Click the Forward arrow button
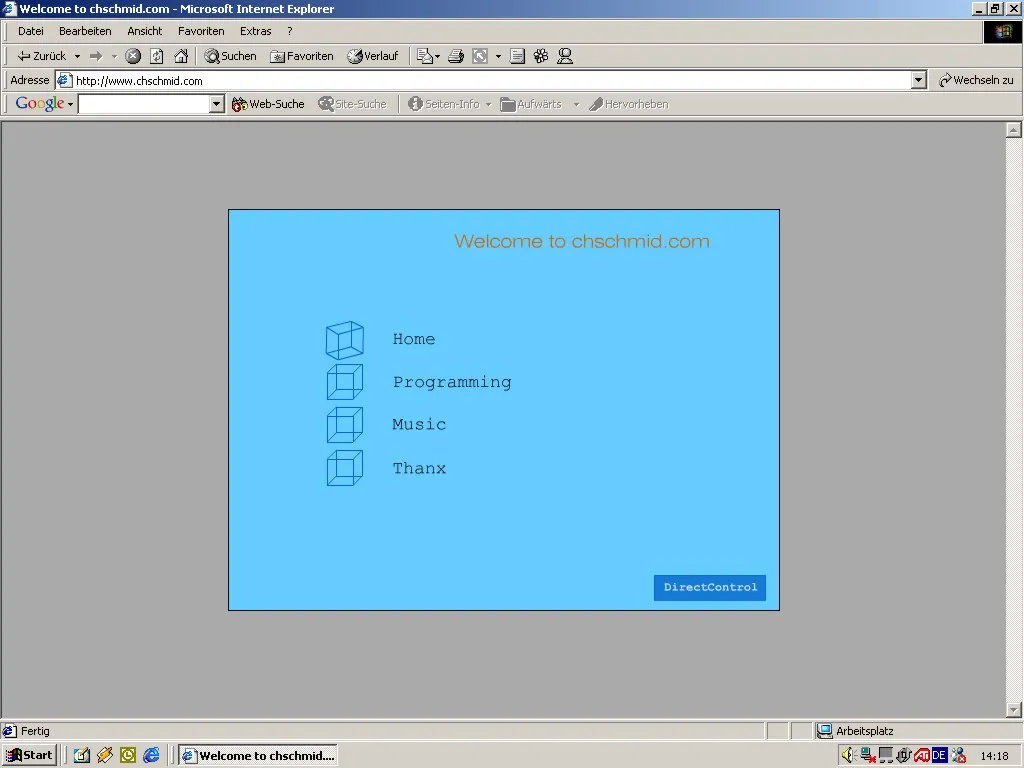Image resolution: width=1024 pixels, height=768 pixels. 96,56
